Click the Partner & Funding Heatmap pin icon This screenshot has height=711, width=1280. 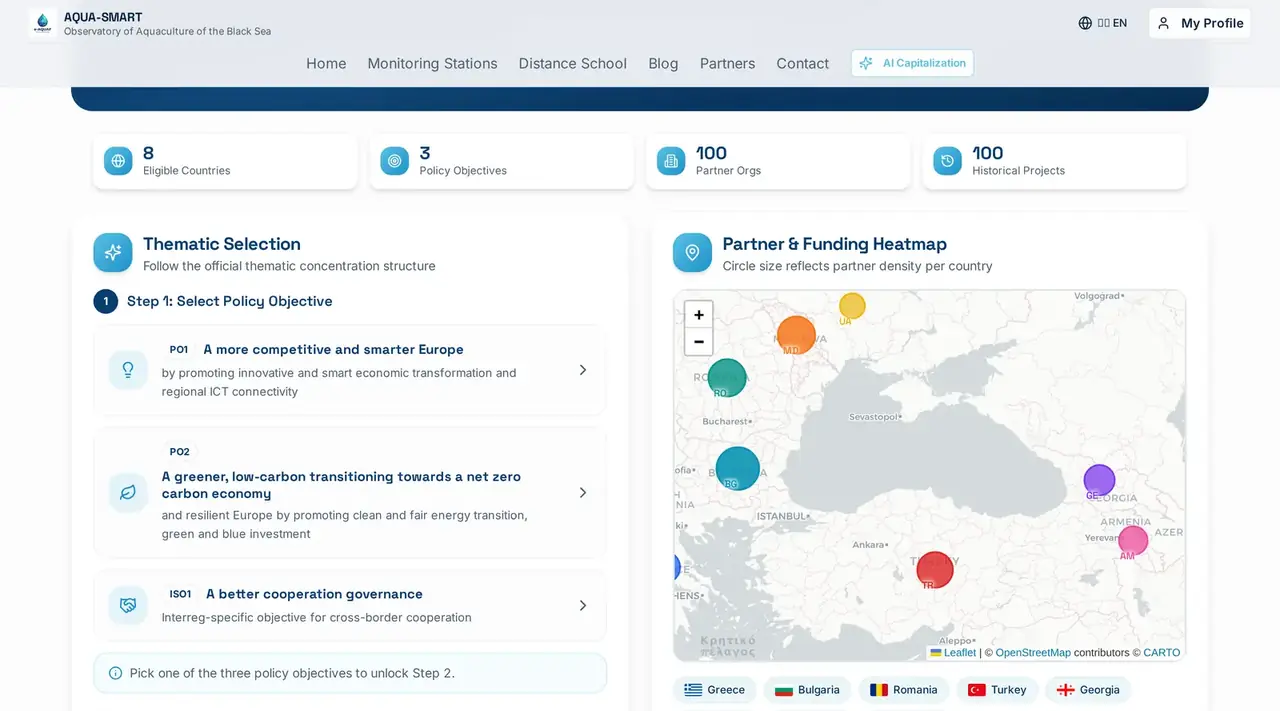692,253
